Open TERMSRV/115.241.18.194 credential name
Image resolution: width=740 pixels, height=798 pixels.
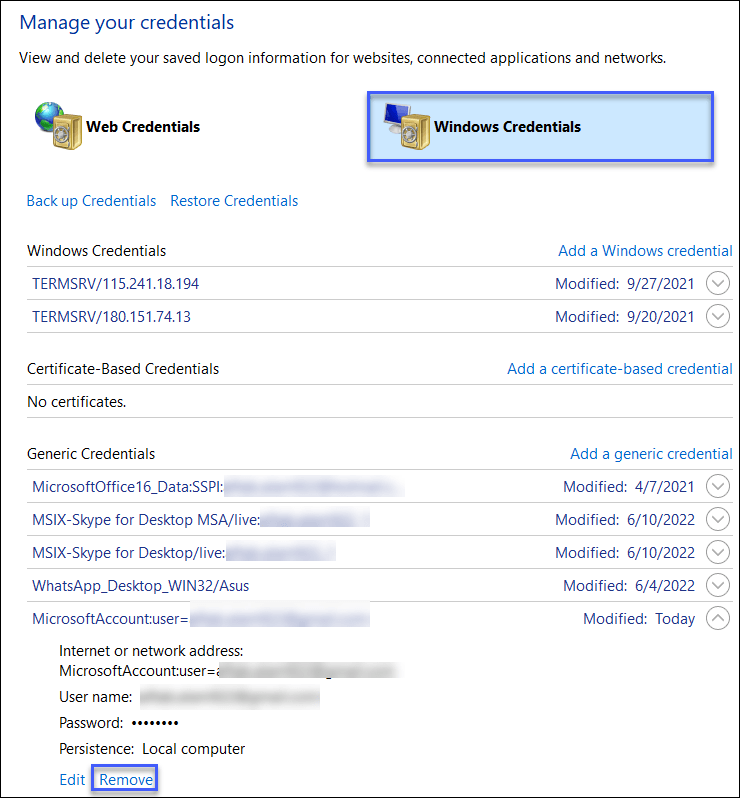coord(116,283)
